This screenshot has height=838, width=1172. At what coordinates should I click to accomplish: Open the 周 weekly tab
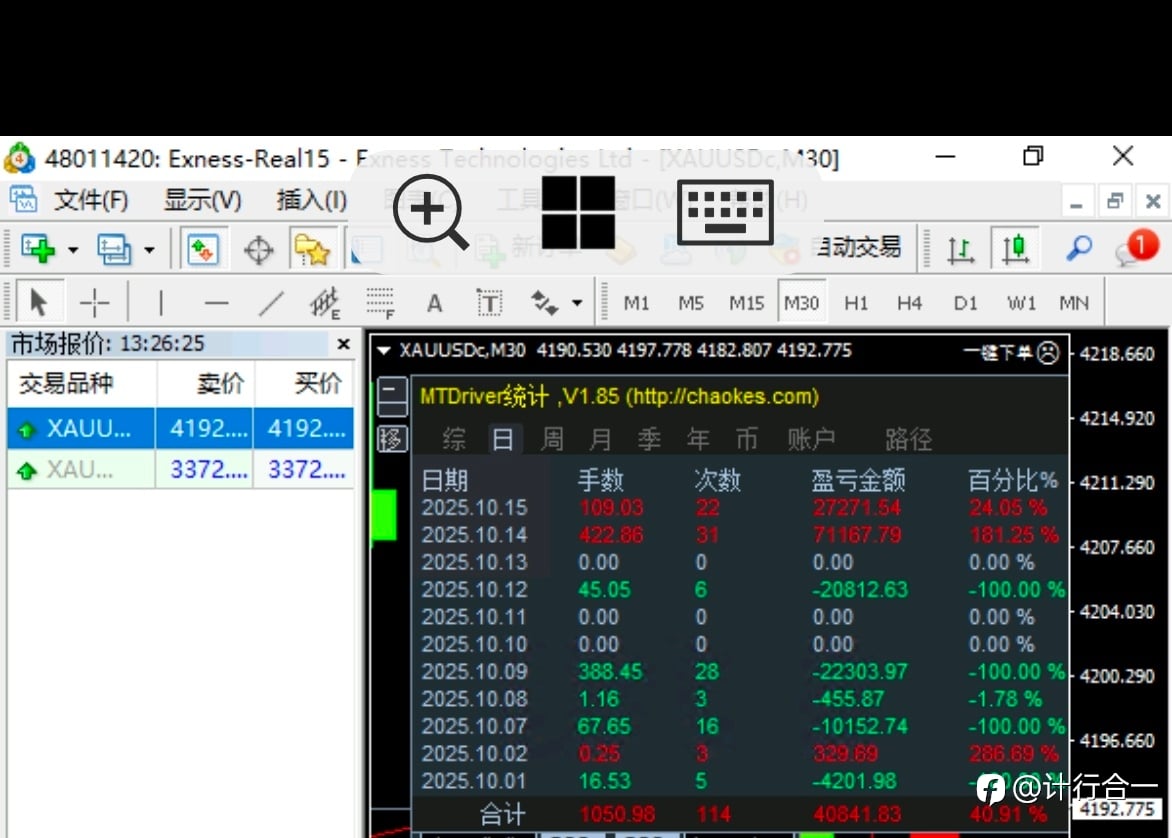pos(552,439)
